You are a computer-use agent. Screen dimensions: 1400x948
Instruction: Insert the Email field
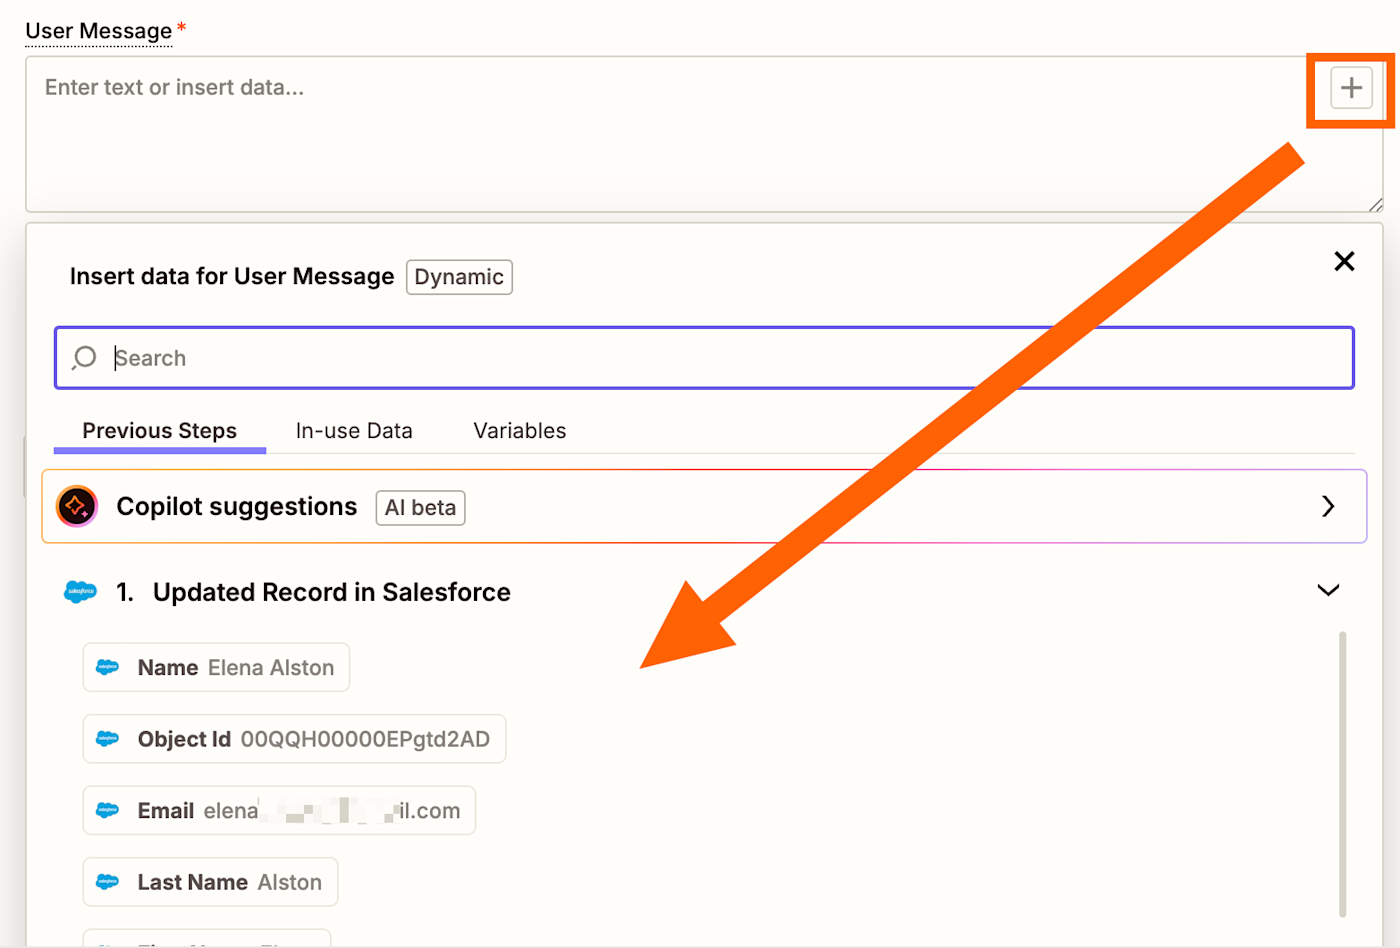(279, 811)
